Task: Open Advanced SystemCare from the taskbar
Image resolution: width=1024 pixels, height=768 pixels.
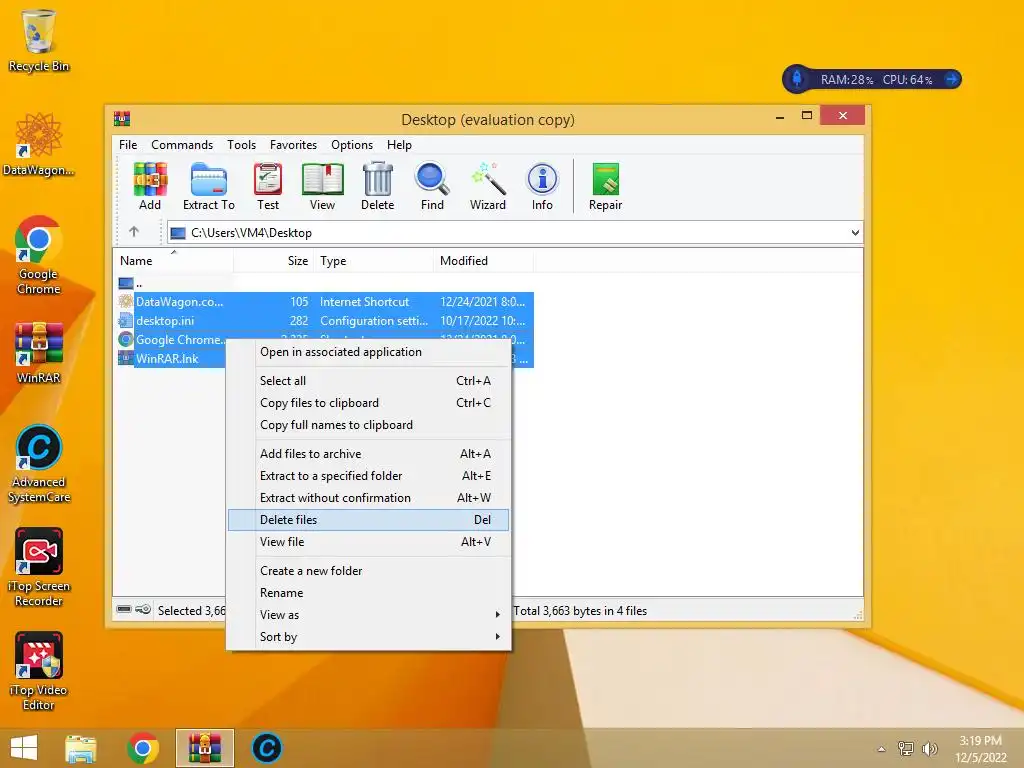Action: click(266, 748)
